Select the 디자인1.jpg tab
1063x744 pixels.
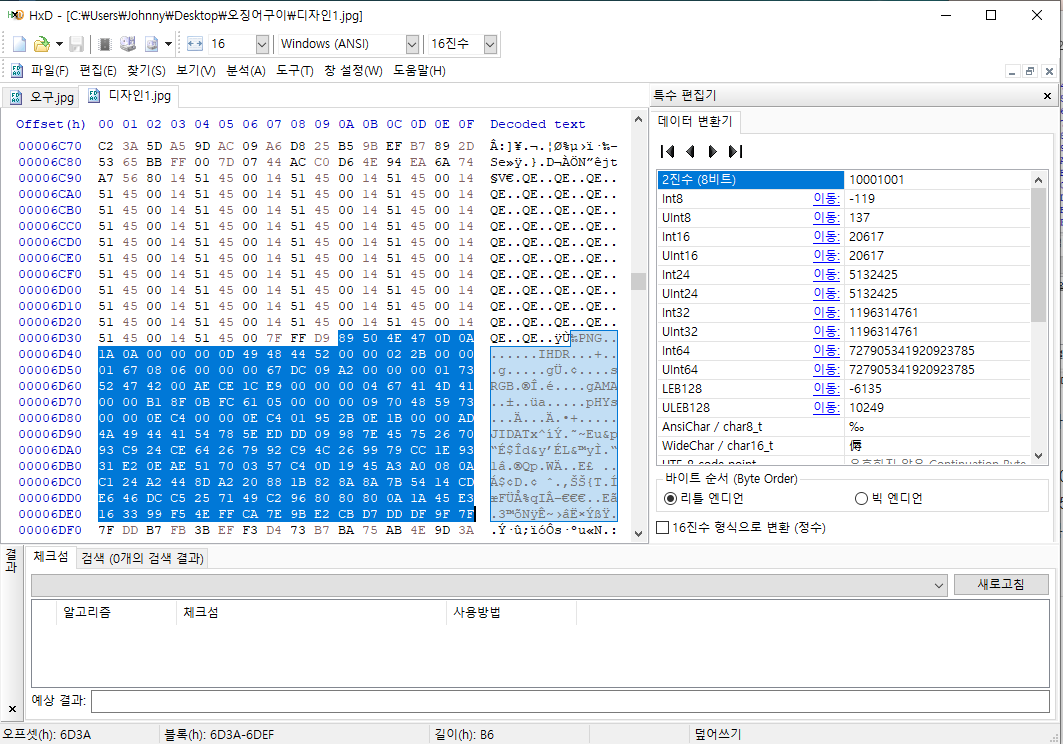coord(129,96)
